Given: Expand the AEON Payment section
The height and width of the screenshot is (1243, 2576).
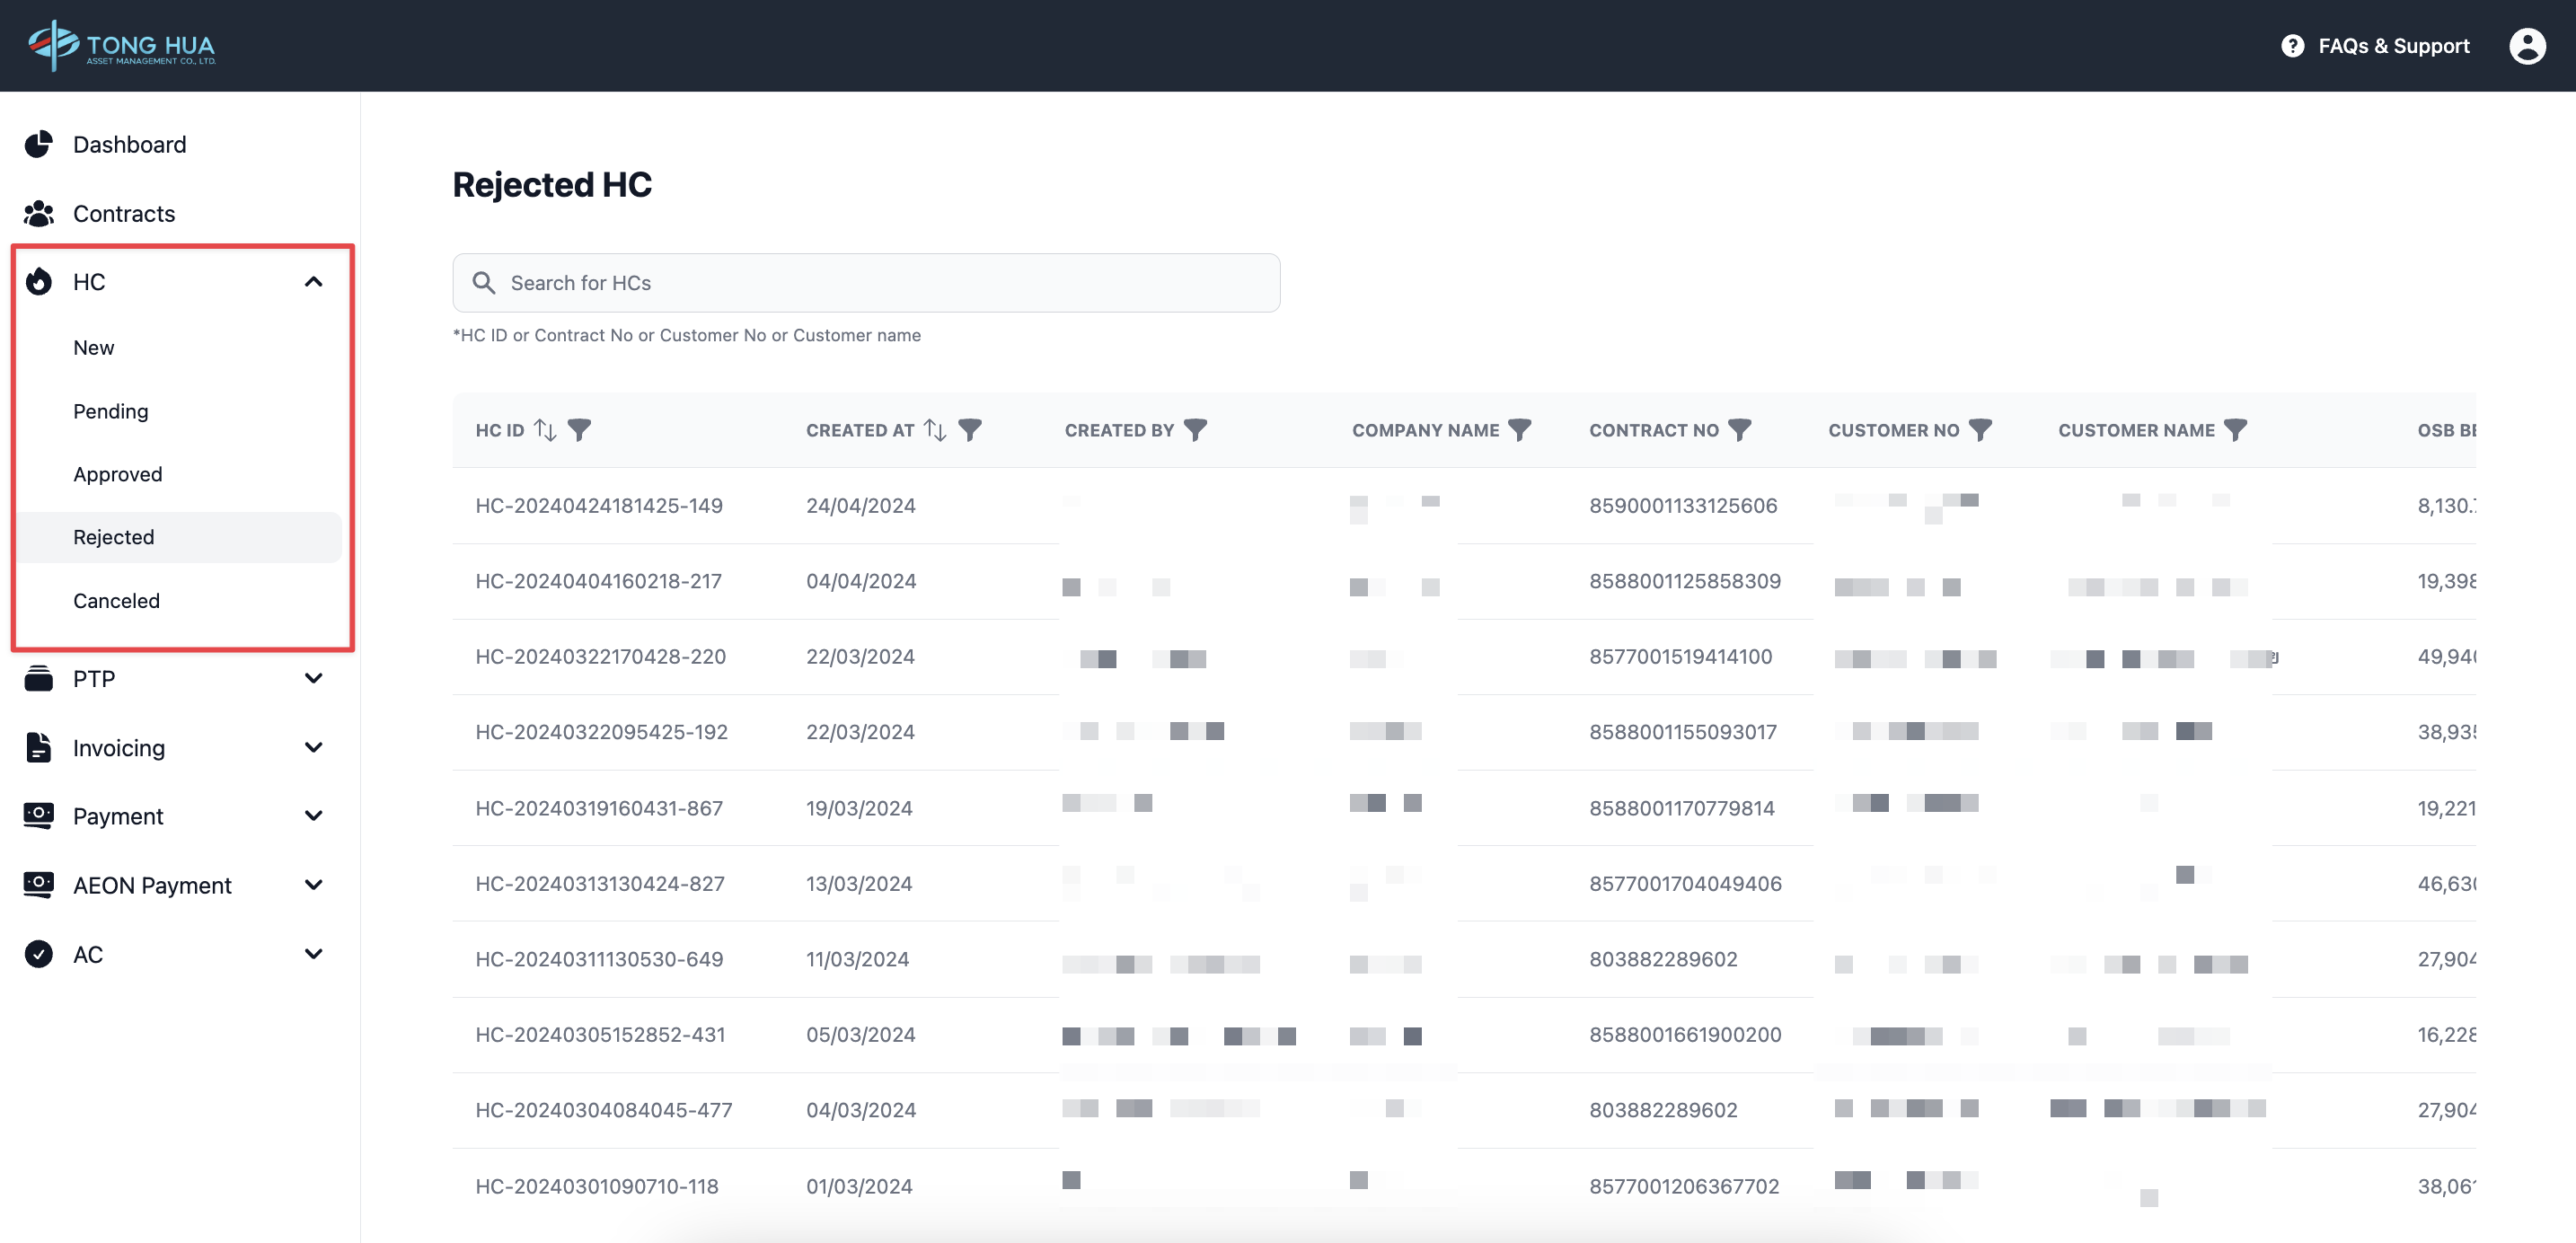Looking at the screenshot, I should click(x=313, y=885).
